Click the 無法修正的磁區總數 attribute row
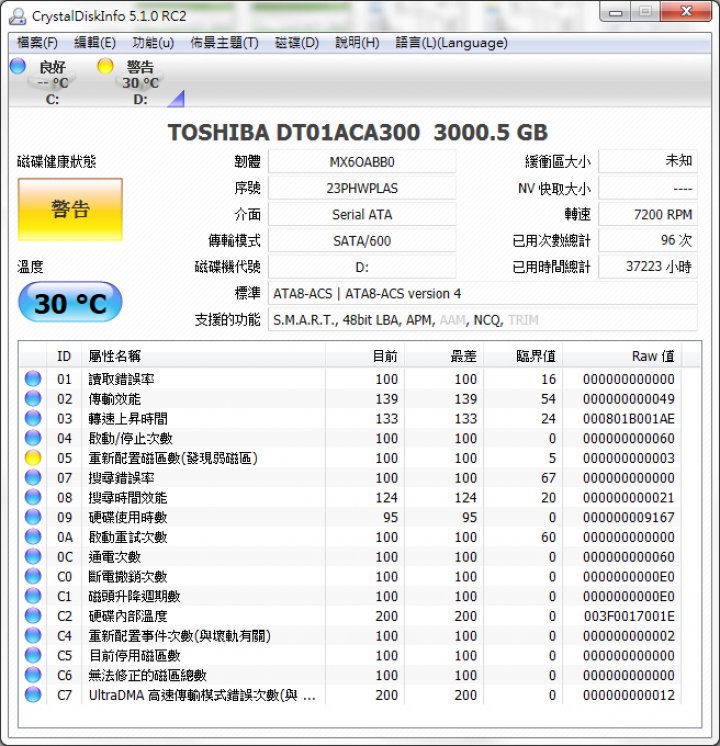This screenshot has width=720, height=746. (x=350, y=675)
